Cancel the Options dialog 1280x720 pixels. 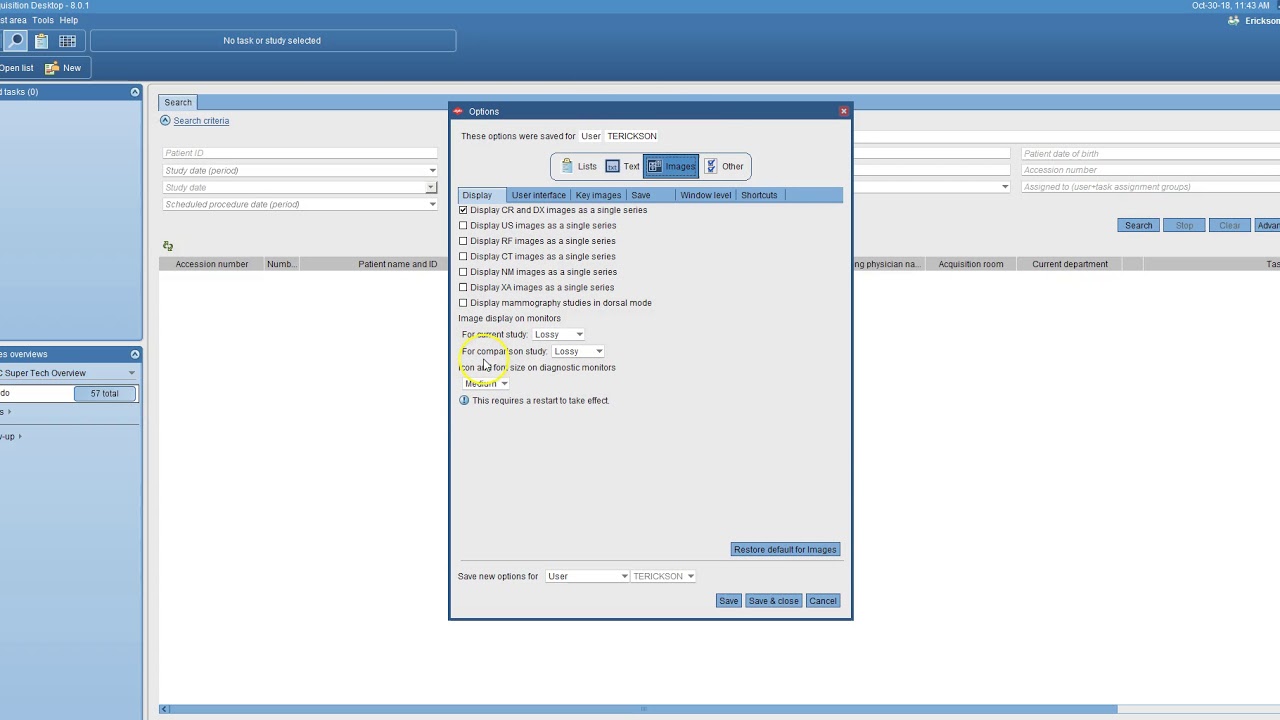[823, 601]
